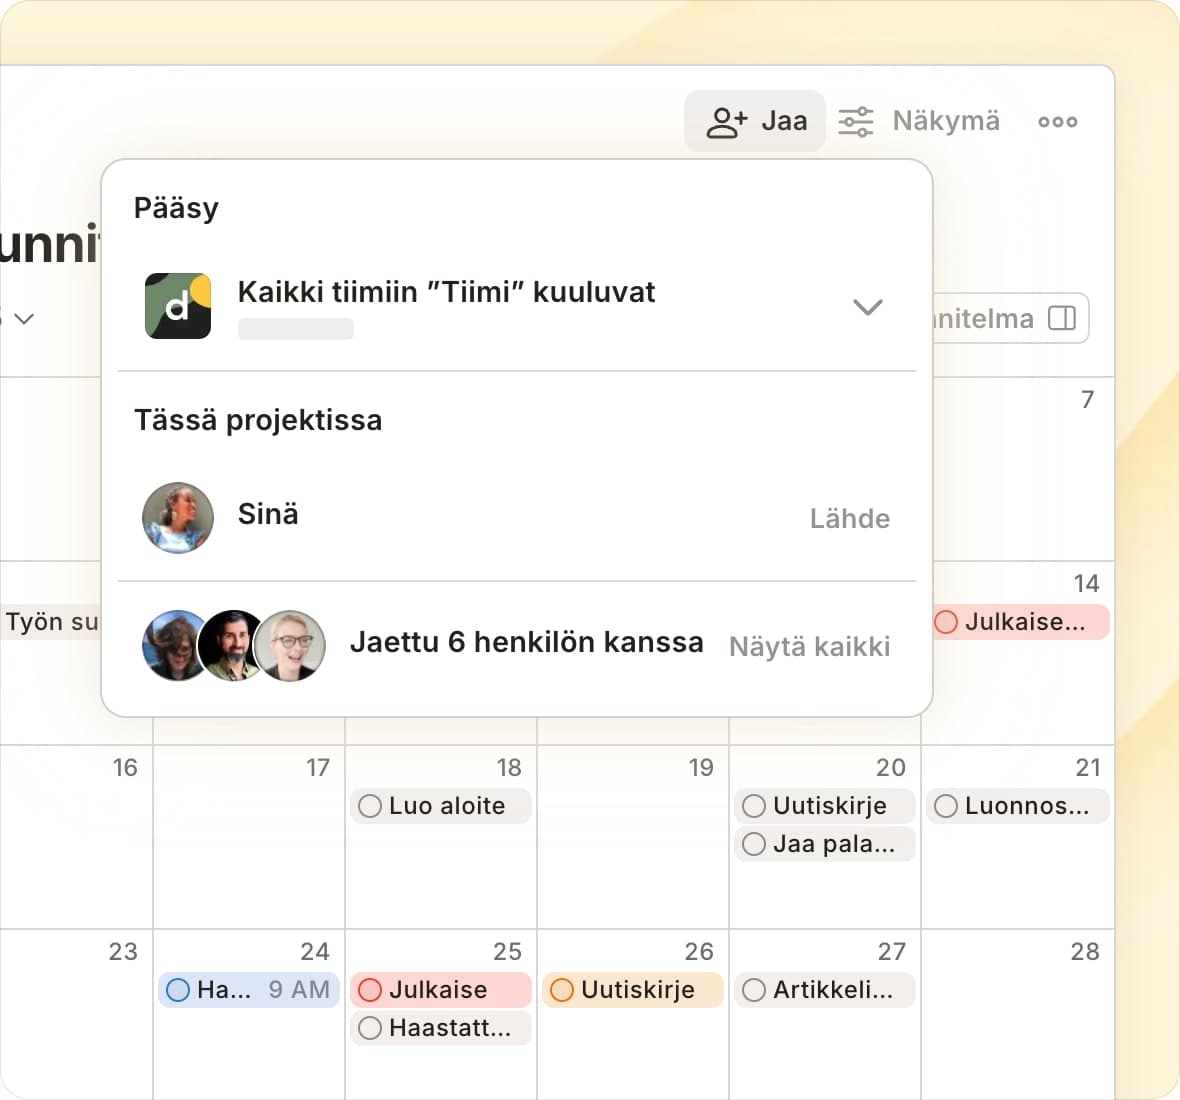
Task: Open Näkymä view settings sliders icon
Action: click(855, 122)
